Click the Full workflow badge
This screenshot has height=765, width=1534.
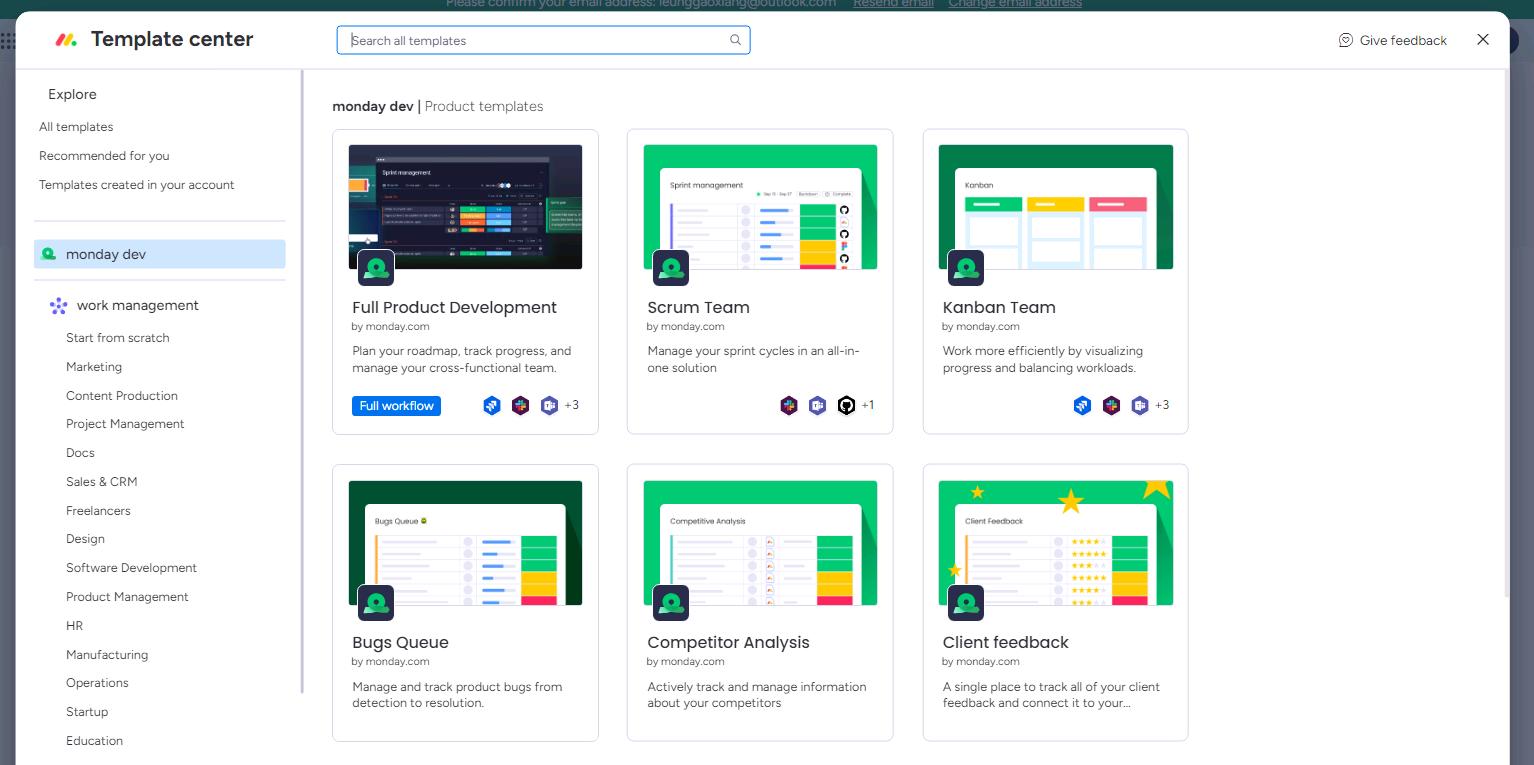tap(396, 406)
